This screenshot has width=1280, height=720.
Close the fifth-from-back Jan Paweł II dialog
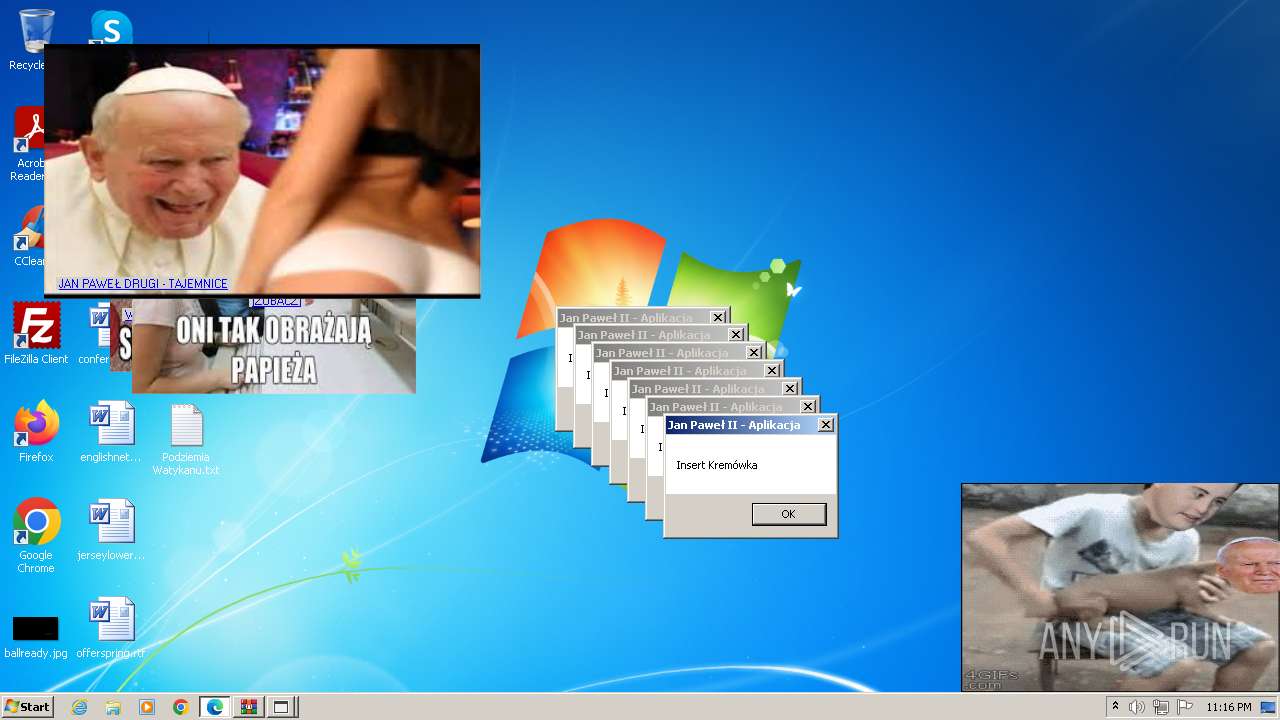(x=790, y=389)
